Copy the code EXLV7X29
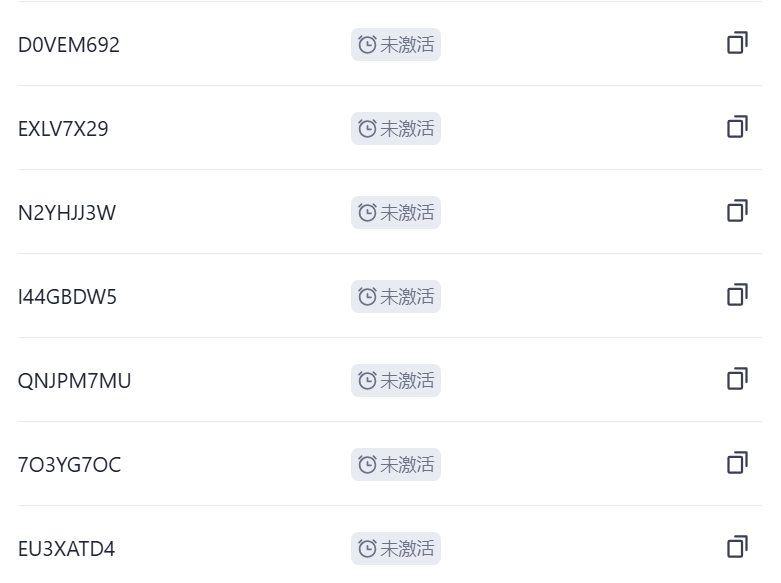781x583 pixels. click(x=737, y=127)
